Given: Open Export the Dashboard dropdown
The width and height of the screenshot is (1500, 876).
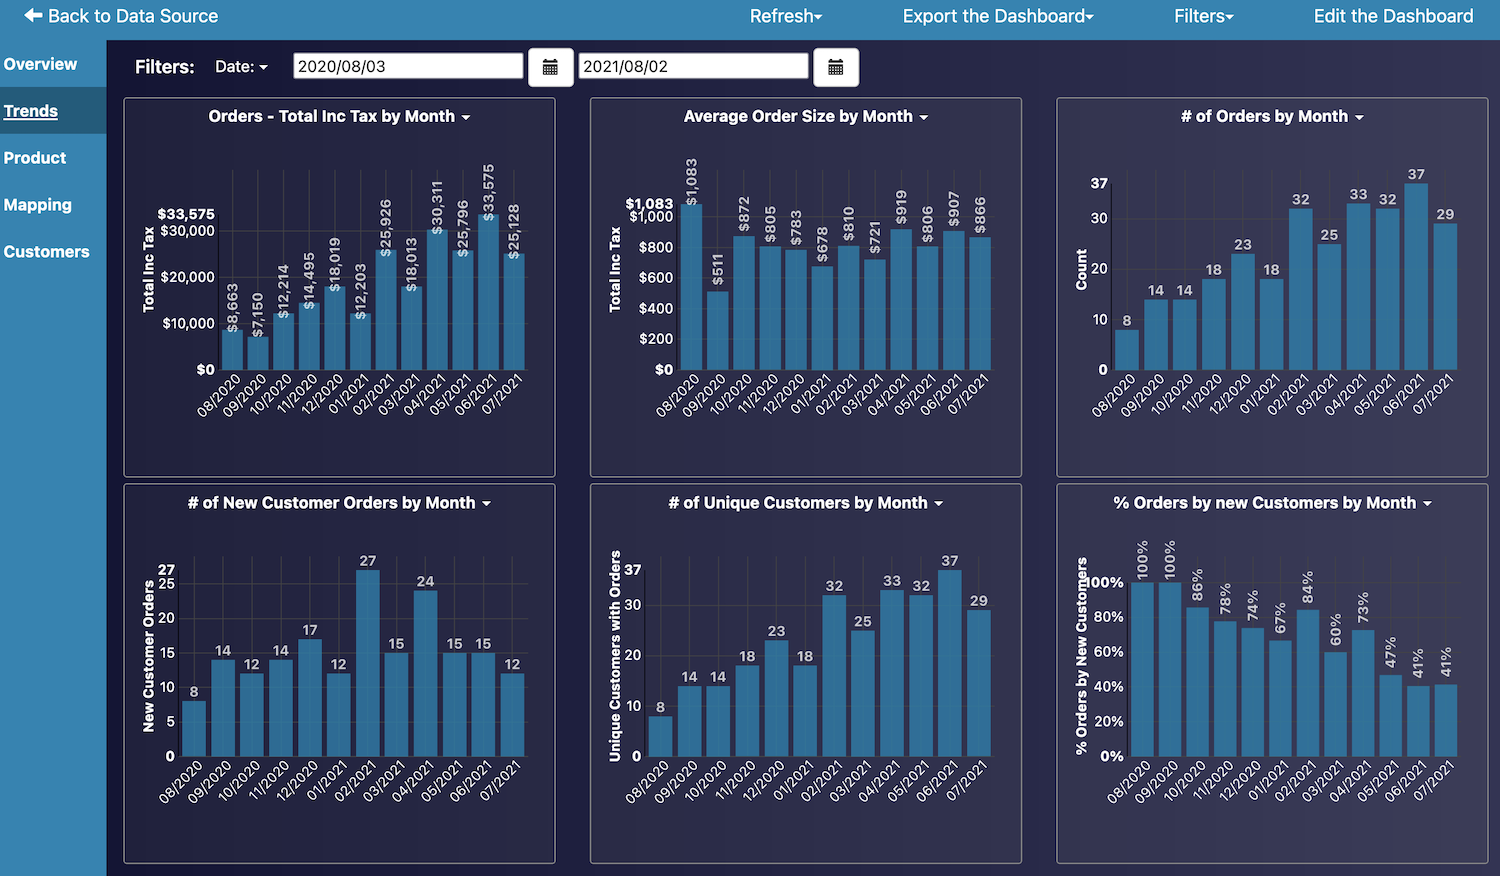Looking at the screenshot, I should coord(998,16).
